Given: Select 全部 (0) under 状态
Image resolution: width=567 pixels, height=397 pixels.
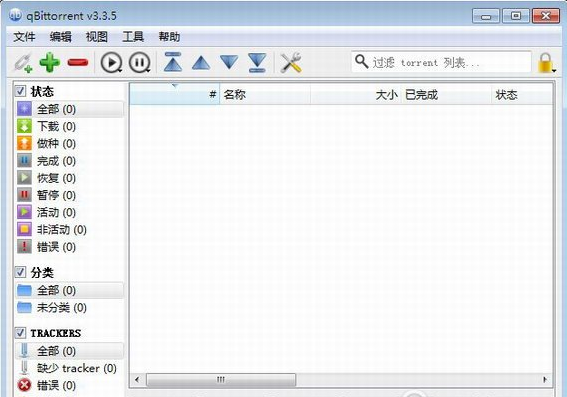Looking at the screenshot, I should [69, 109].
